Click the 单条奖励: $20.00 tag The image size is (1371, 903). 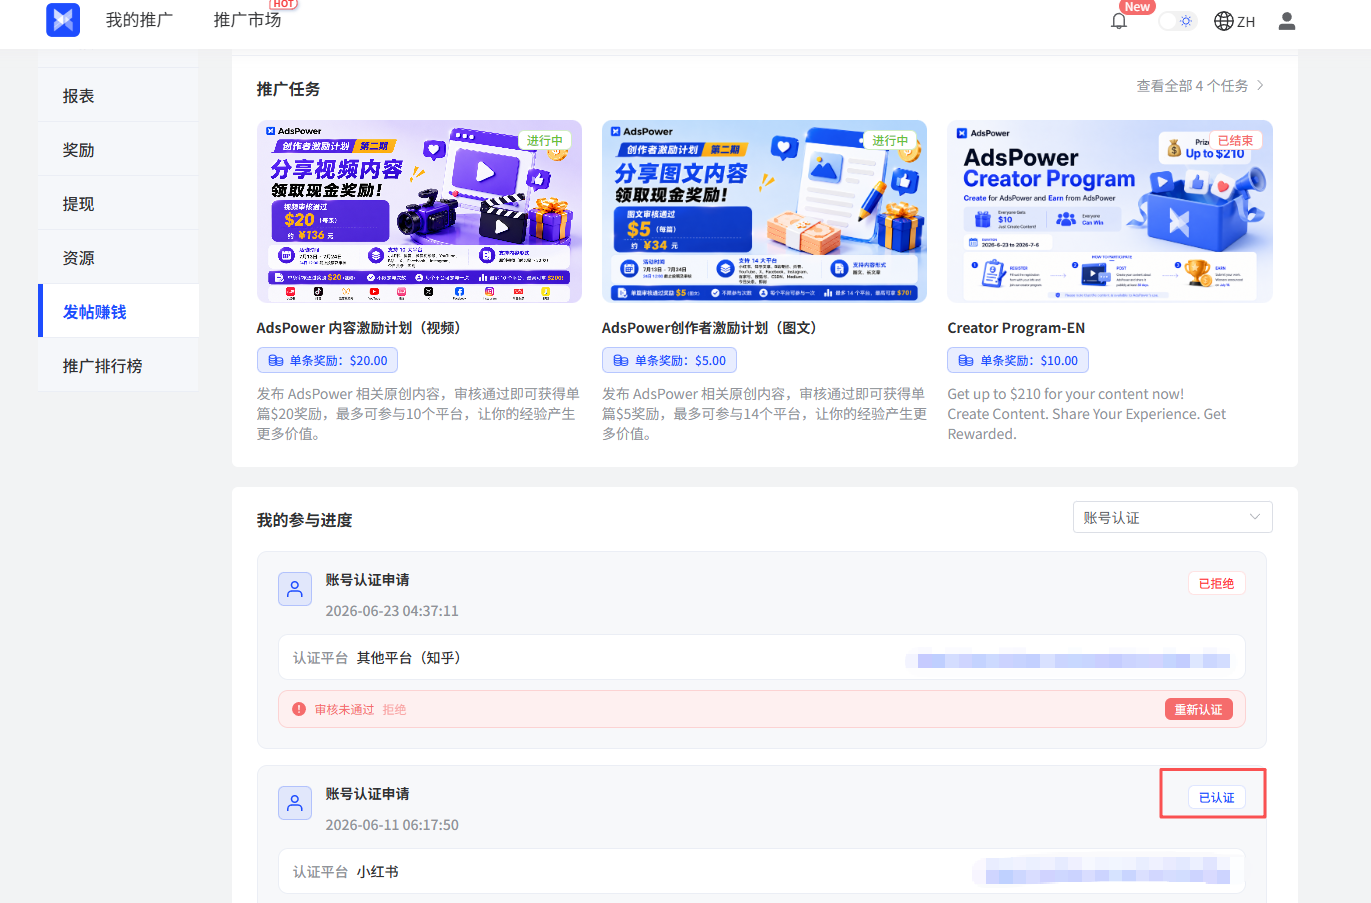tap(327, 360)
